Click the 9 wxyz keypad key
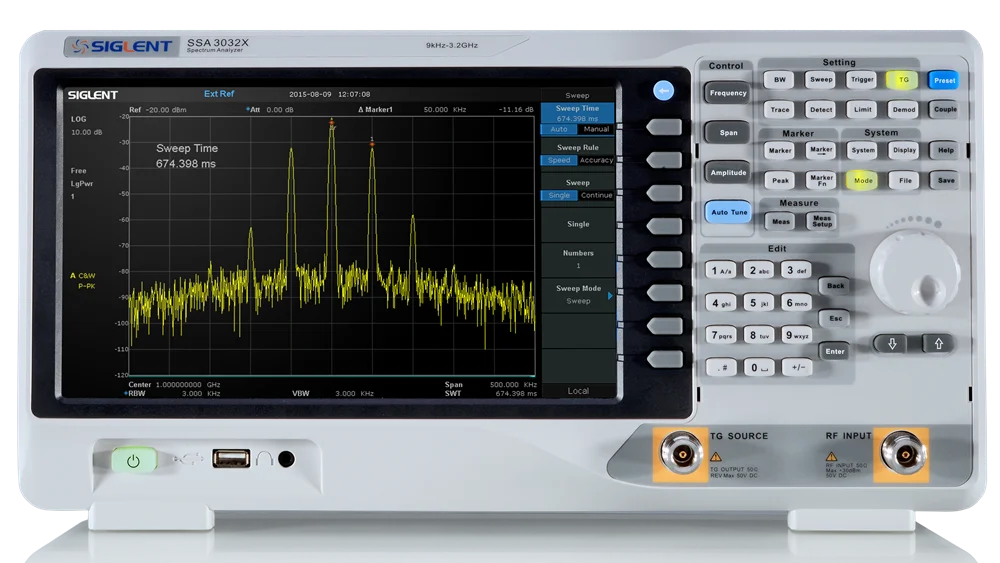This screenshot has width=1000, height=563. tap(797, 335)
